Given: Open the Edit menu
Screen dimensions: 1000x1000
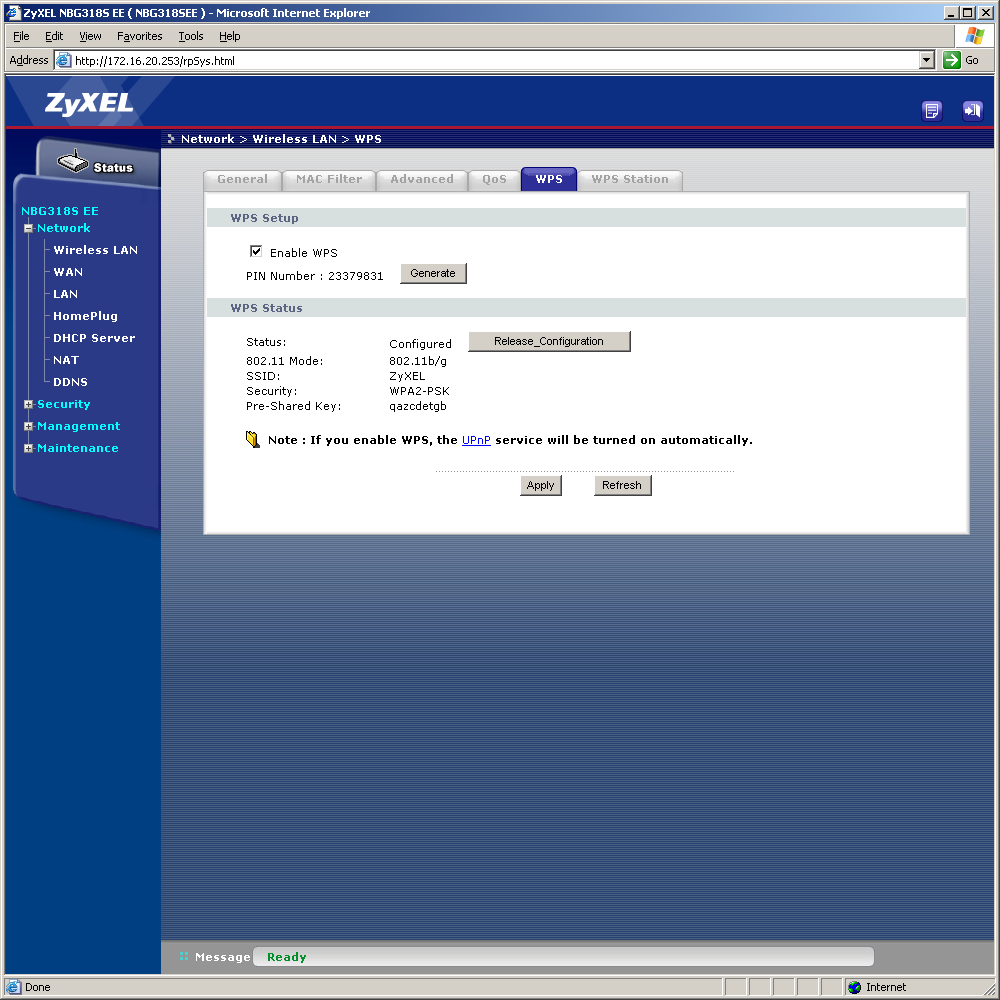Looking at the screenshot, I should (54, 36).
